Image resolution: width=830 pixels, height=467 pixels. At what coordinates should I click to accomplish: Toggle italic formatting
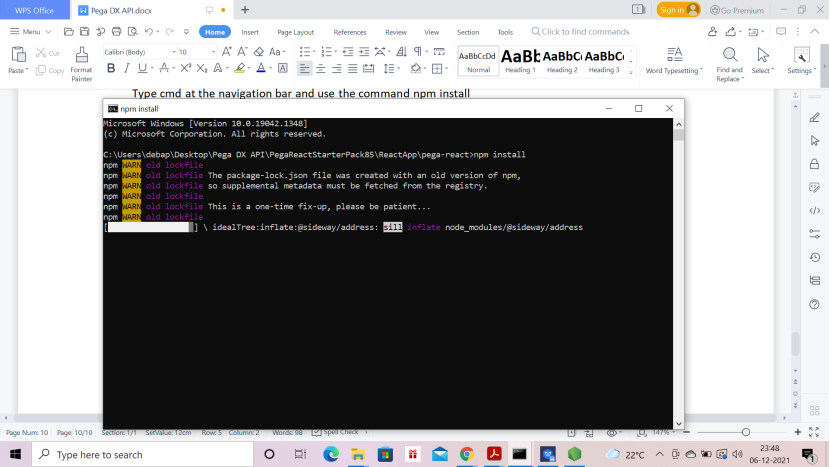127,68
